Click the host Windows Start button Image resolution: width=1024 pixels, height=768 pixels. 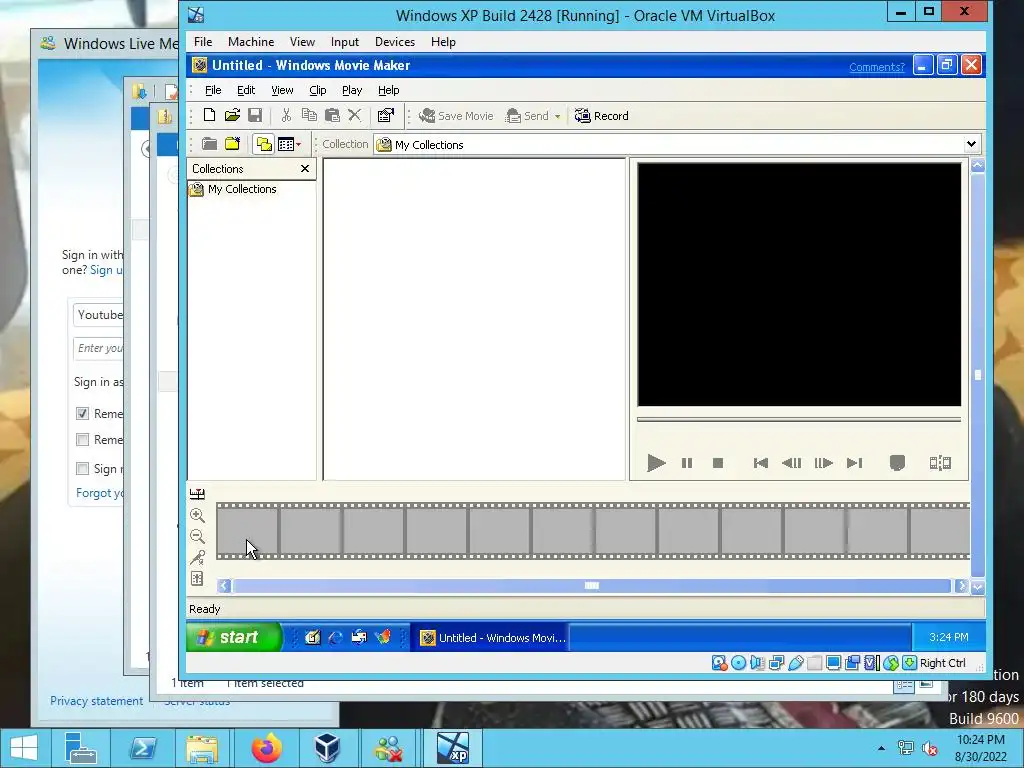(24, 748)
